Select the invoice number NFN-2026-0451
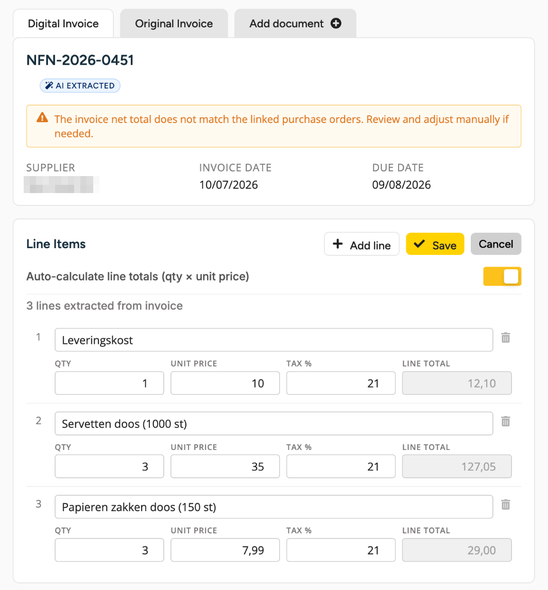 tap(80, 60)
